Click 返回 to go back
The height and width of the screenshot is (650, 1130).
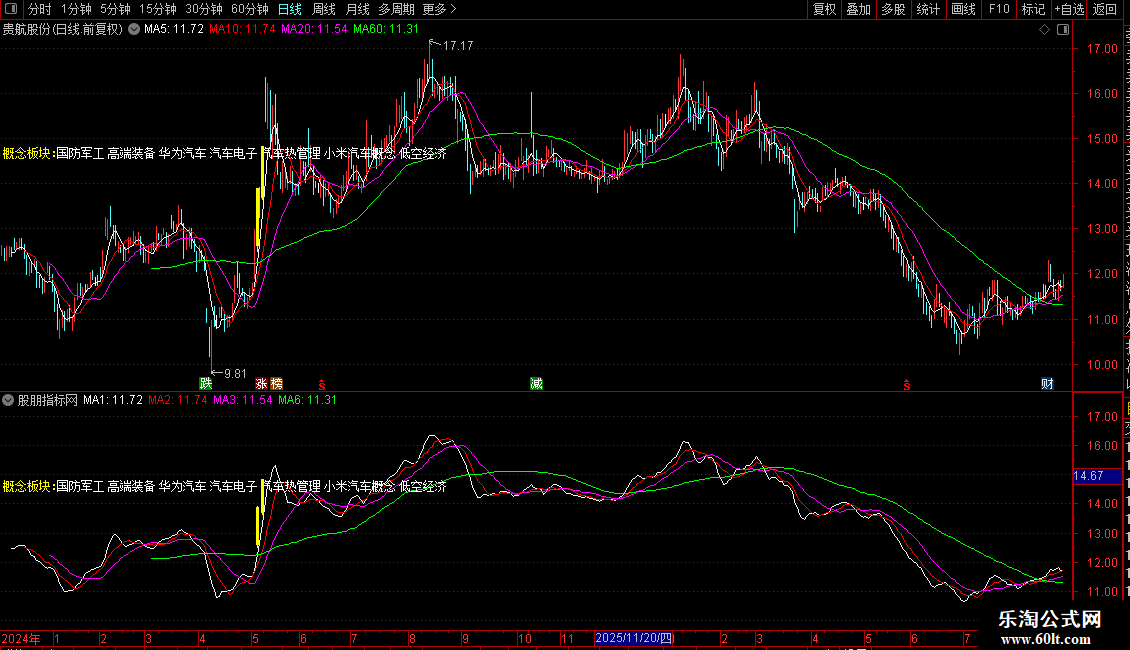1105,9
